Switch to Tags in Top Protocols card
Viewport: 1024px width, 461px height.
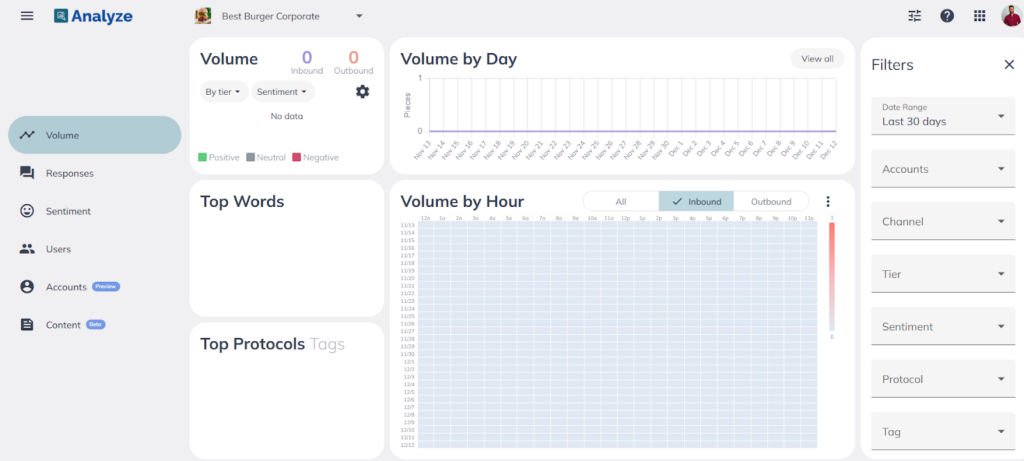pyautogui.click(x=327, y=344)
